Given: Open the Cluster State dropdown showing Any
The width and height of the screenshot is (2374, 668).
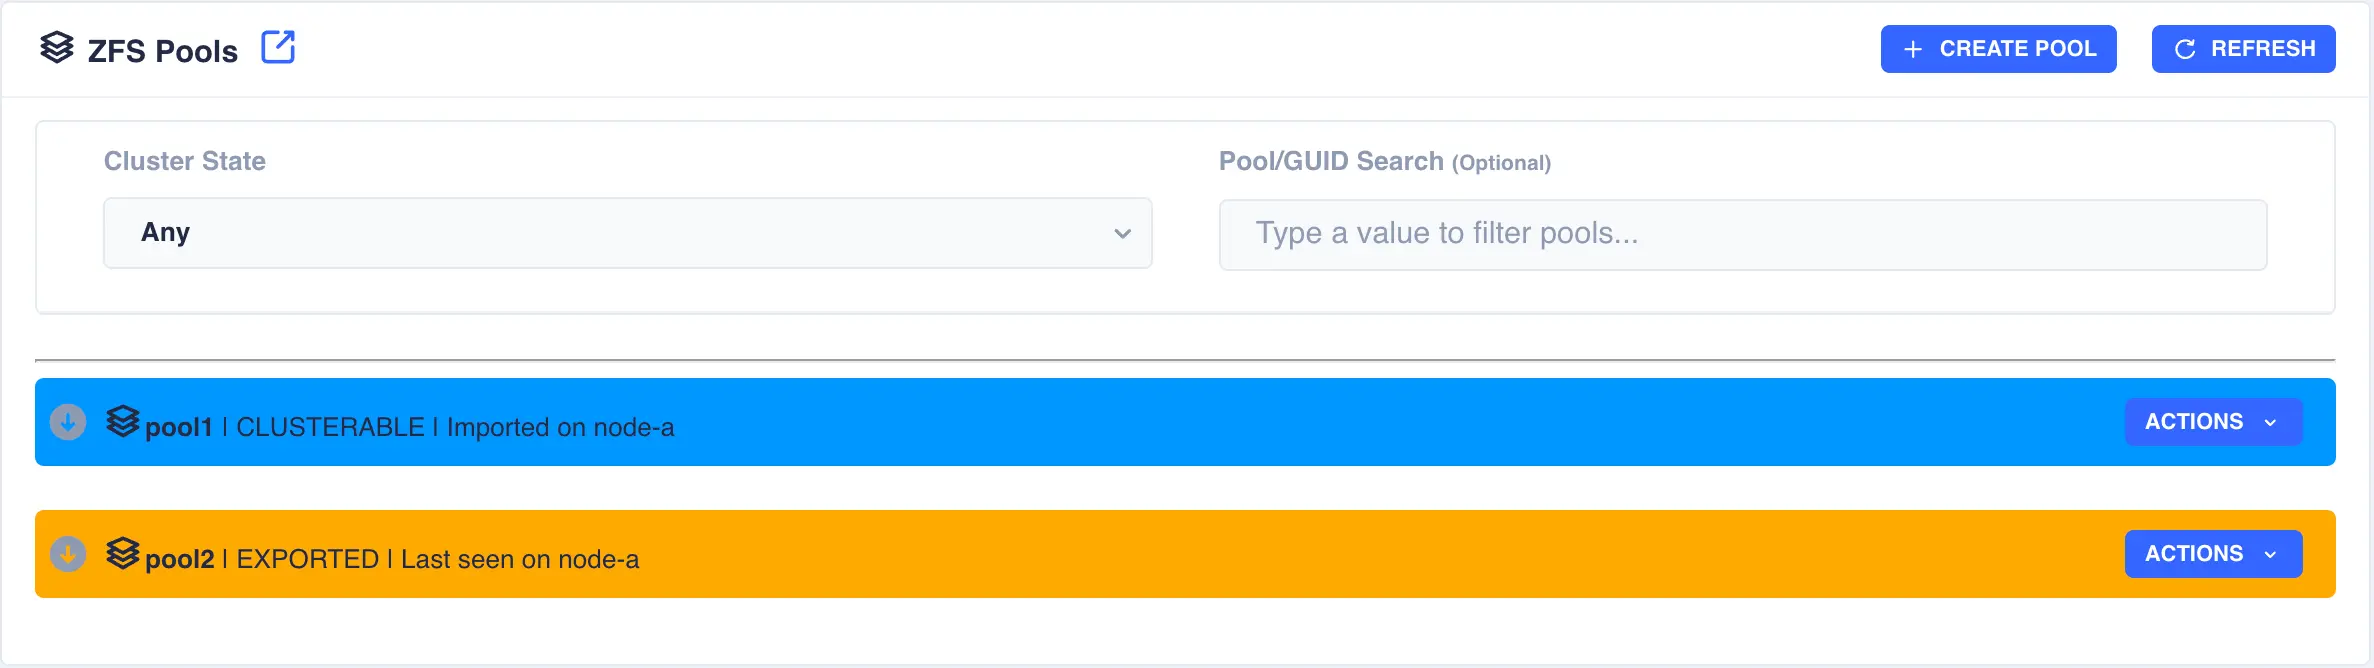Looking at the screenshot, I should [627, 233].
